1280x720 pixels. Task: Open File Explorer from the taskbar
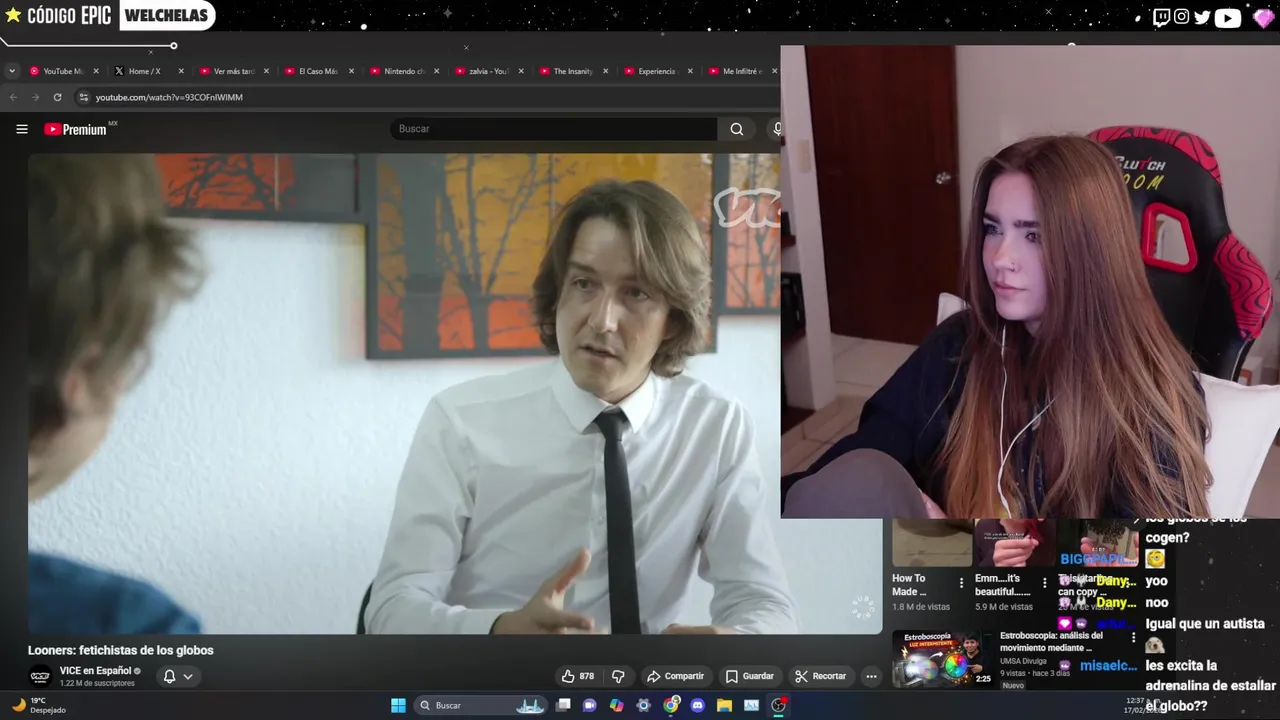coord(724,705)
